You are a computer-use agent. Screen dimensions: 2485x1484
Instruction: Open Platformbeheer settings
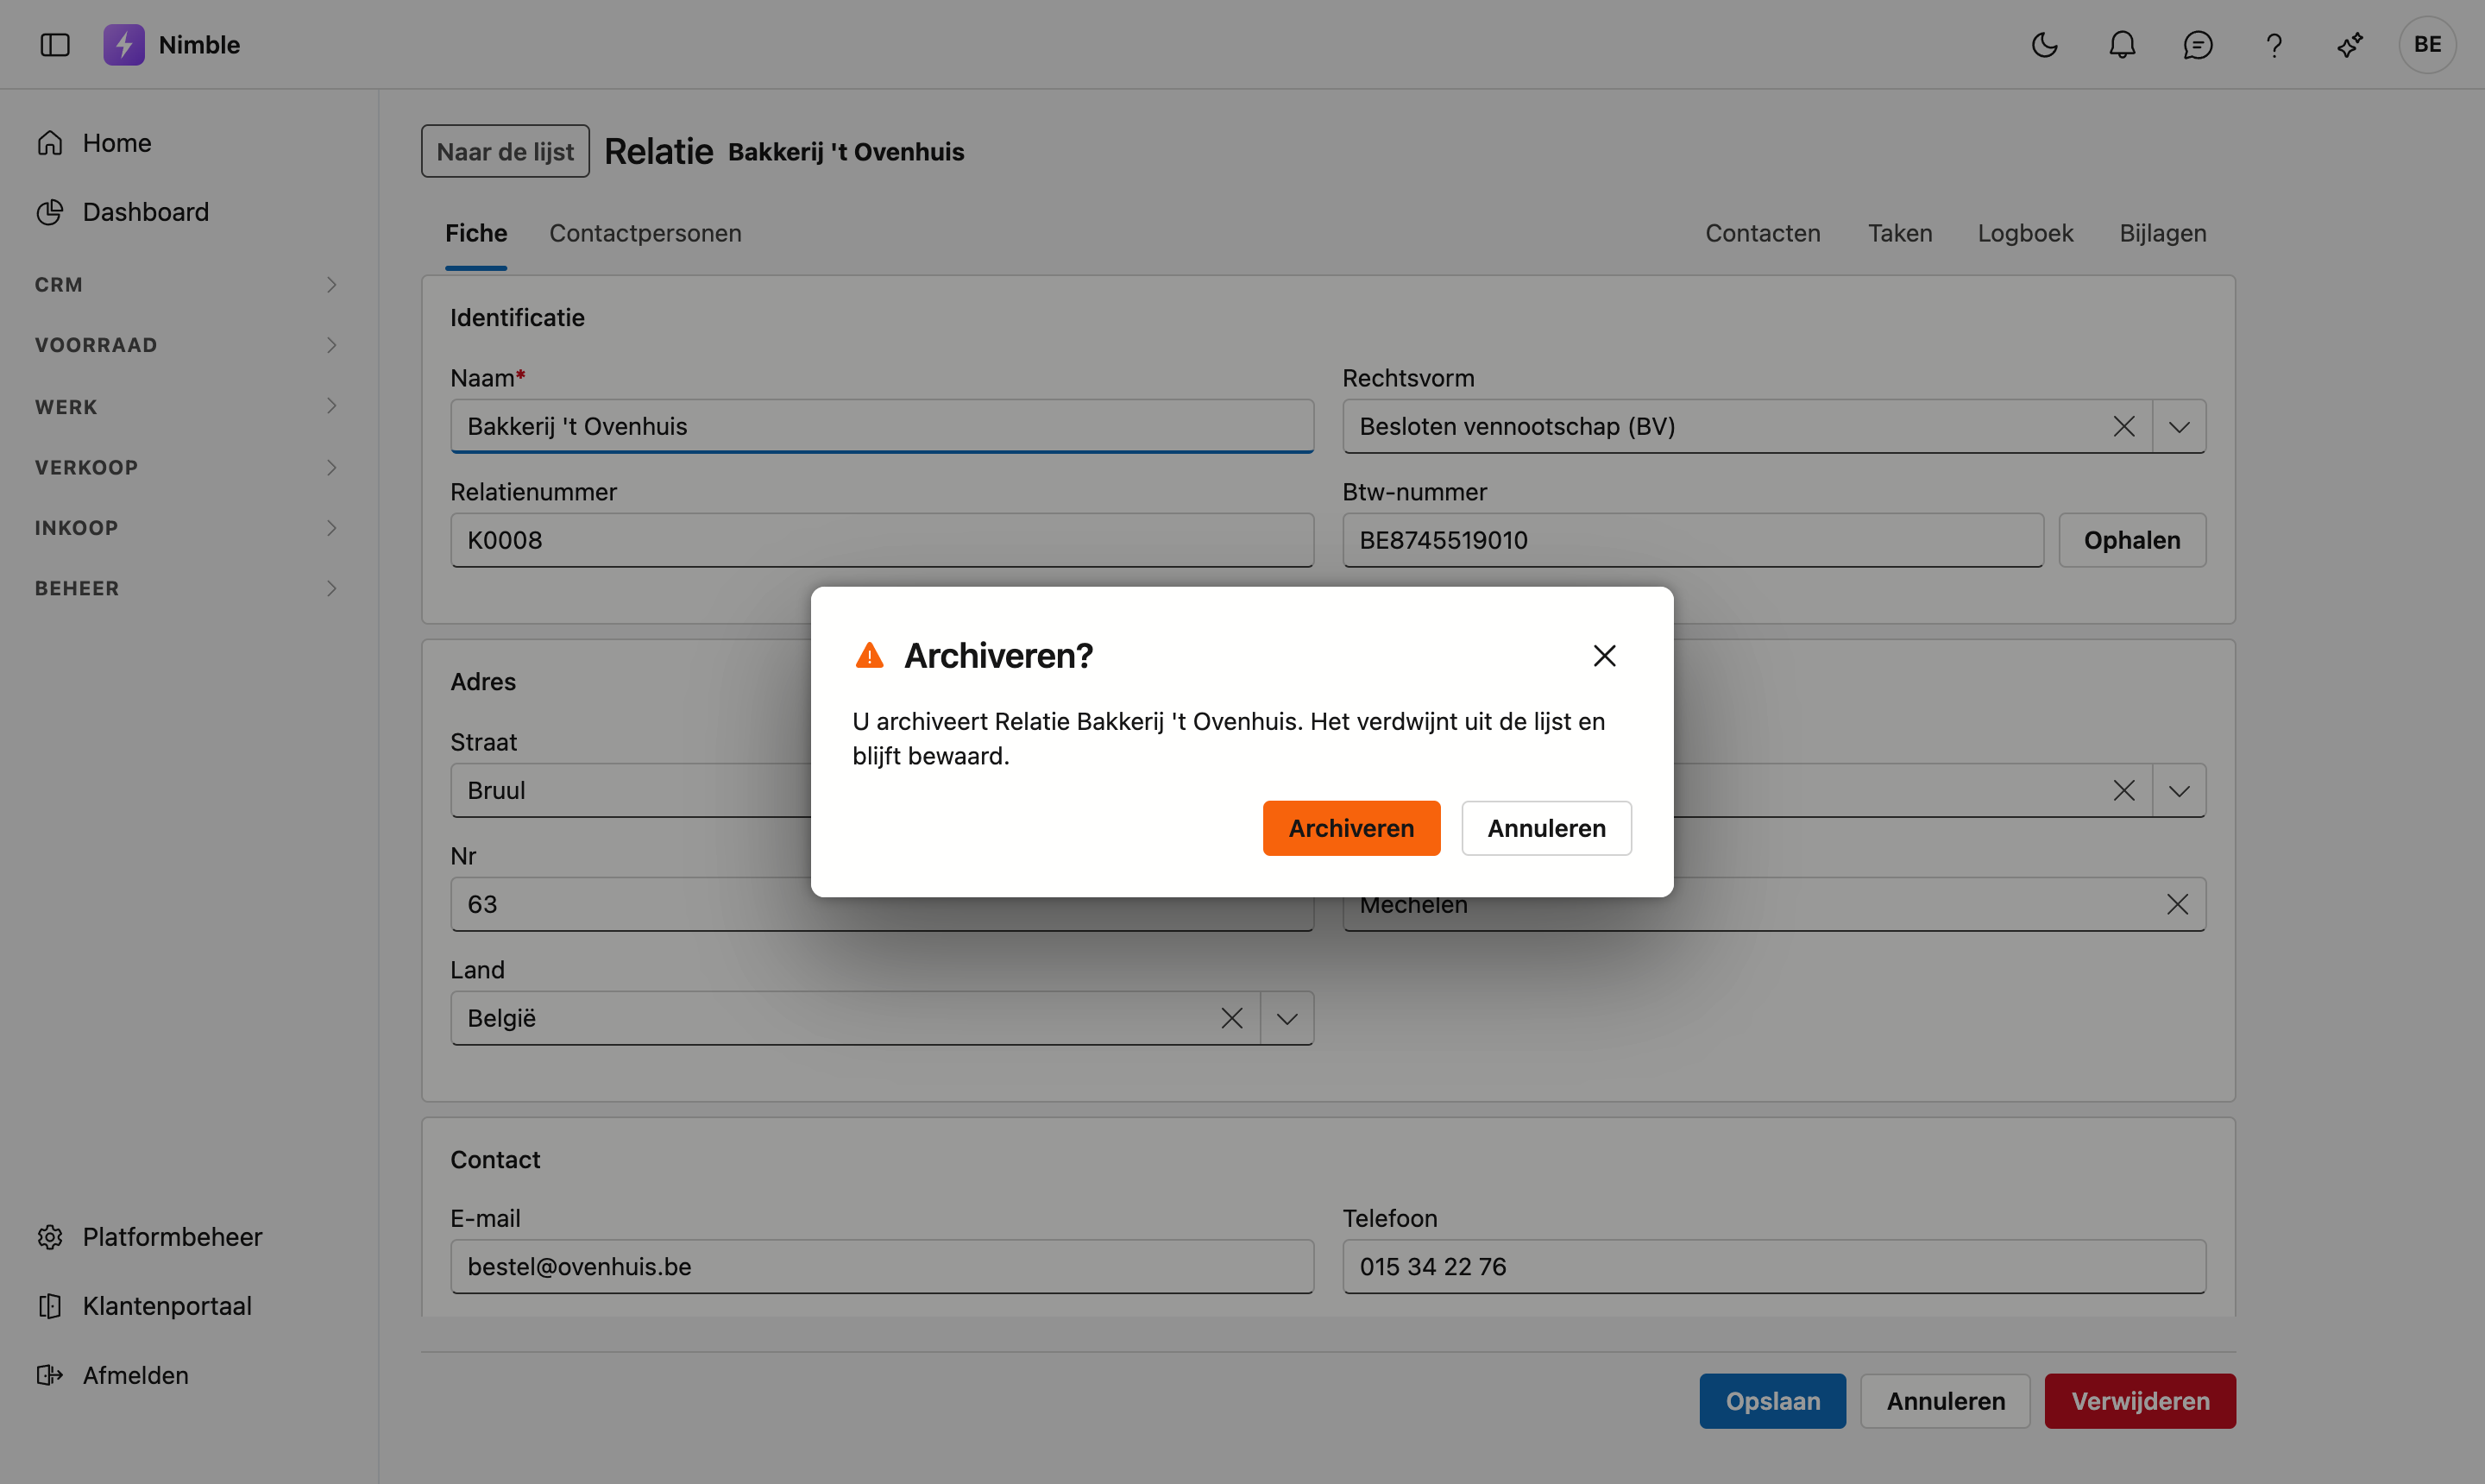[149, 1237]
